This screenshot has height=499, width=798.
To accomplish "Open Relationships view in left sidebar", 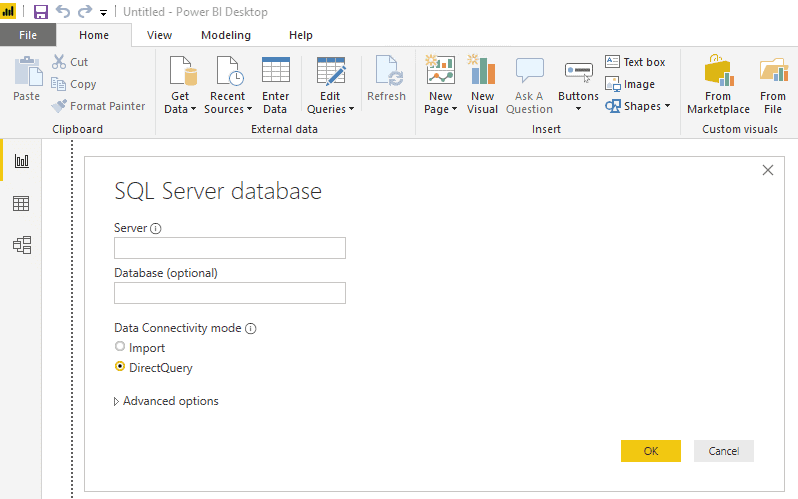I will click(21, 245).
